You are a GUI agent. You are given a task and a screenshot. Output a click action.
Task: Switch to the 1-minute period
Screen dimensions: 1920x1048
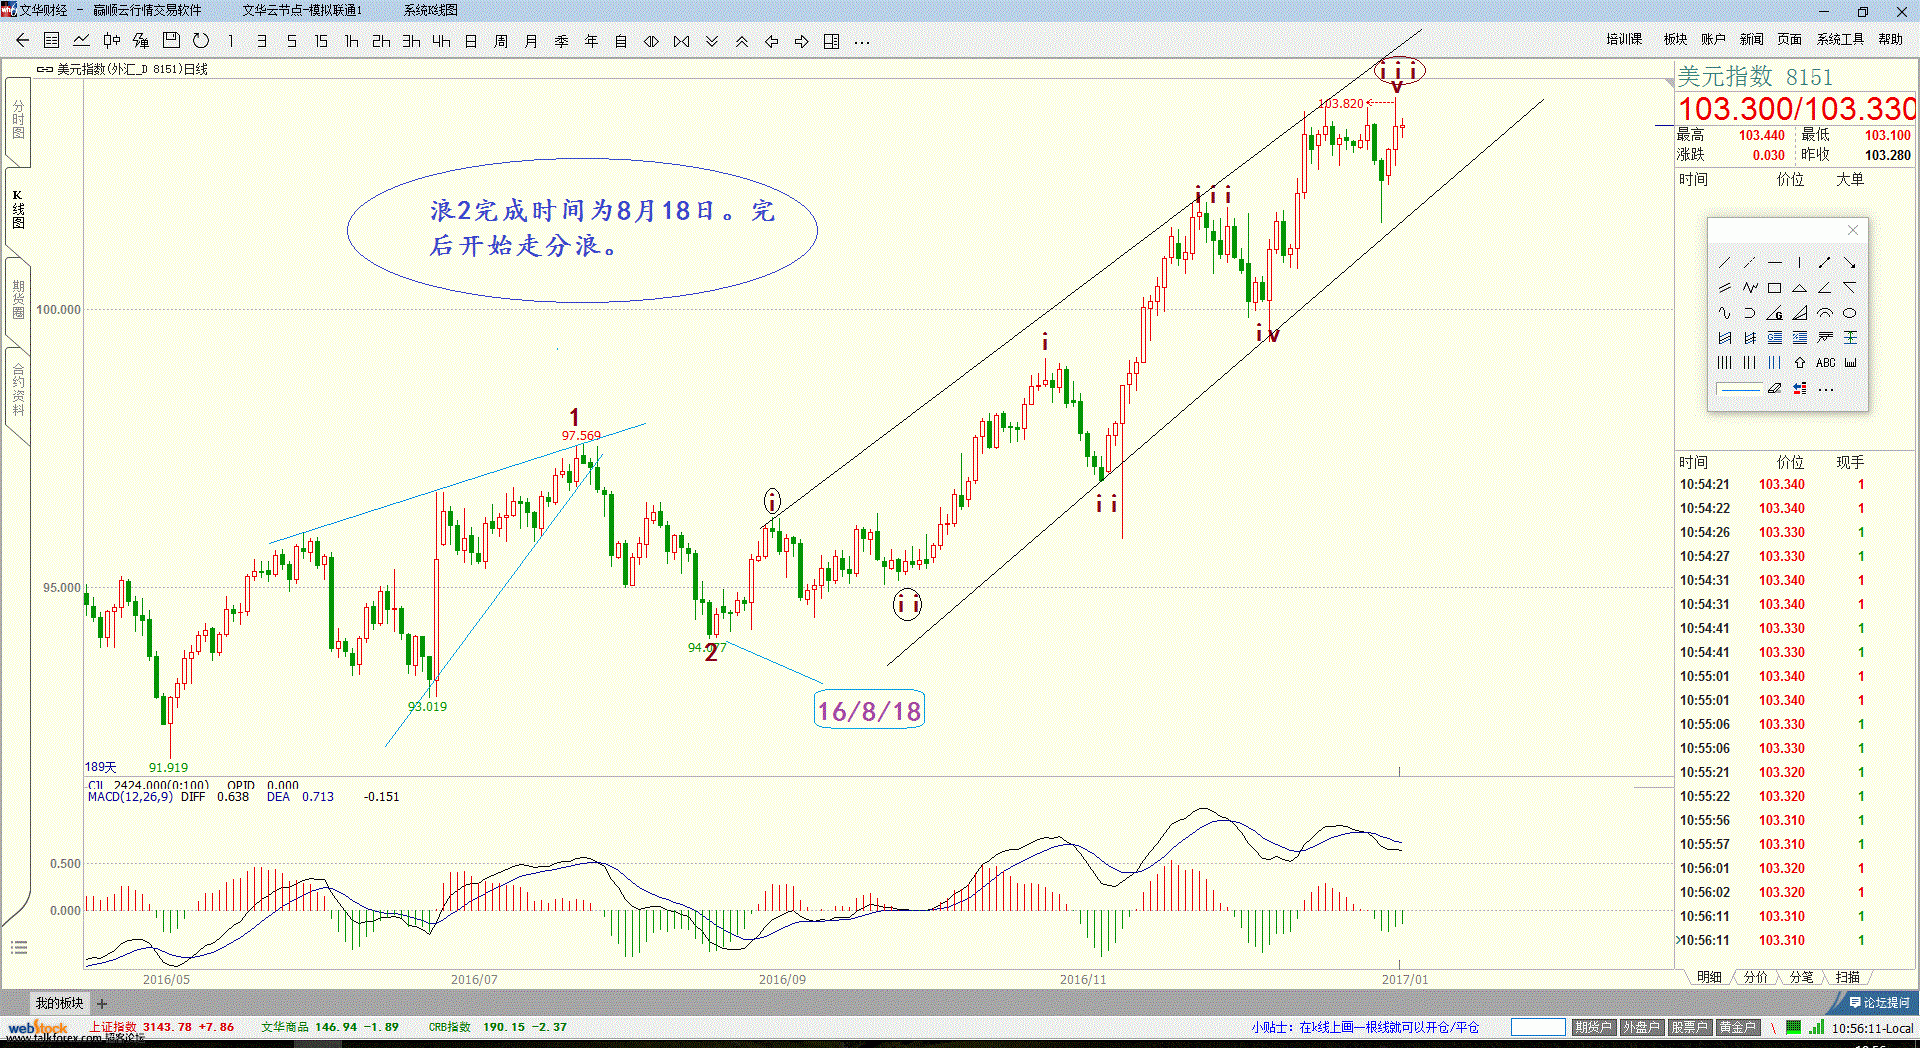tap(231, 41)
